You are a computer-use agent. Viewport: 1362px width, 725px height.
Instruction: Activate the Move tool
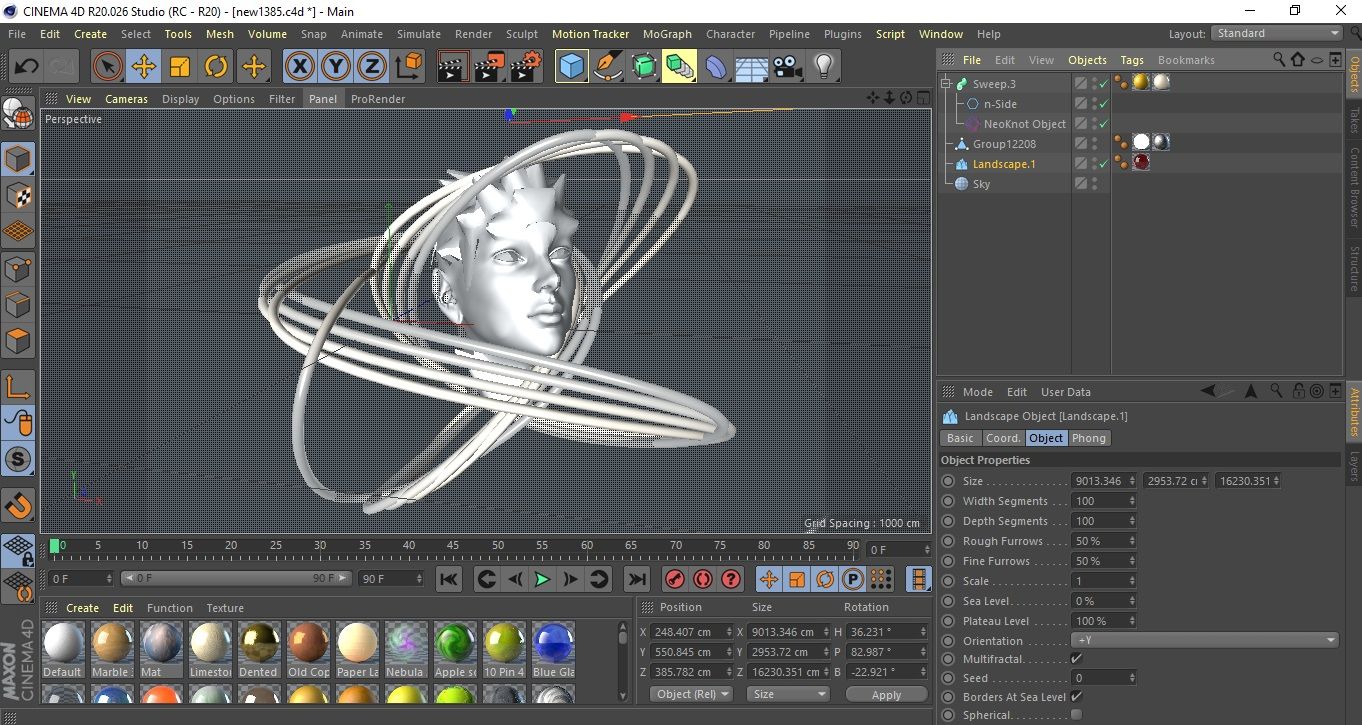pos(144,67)
